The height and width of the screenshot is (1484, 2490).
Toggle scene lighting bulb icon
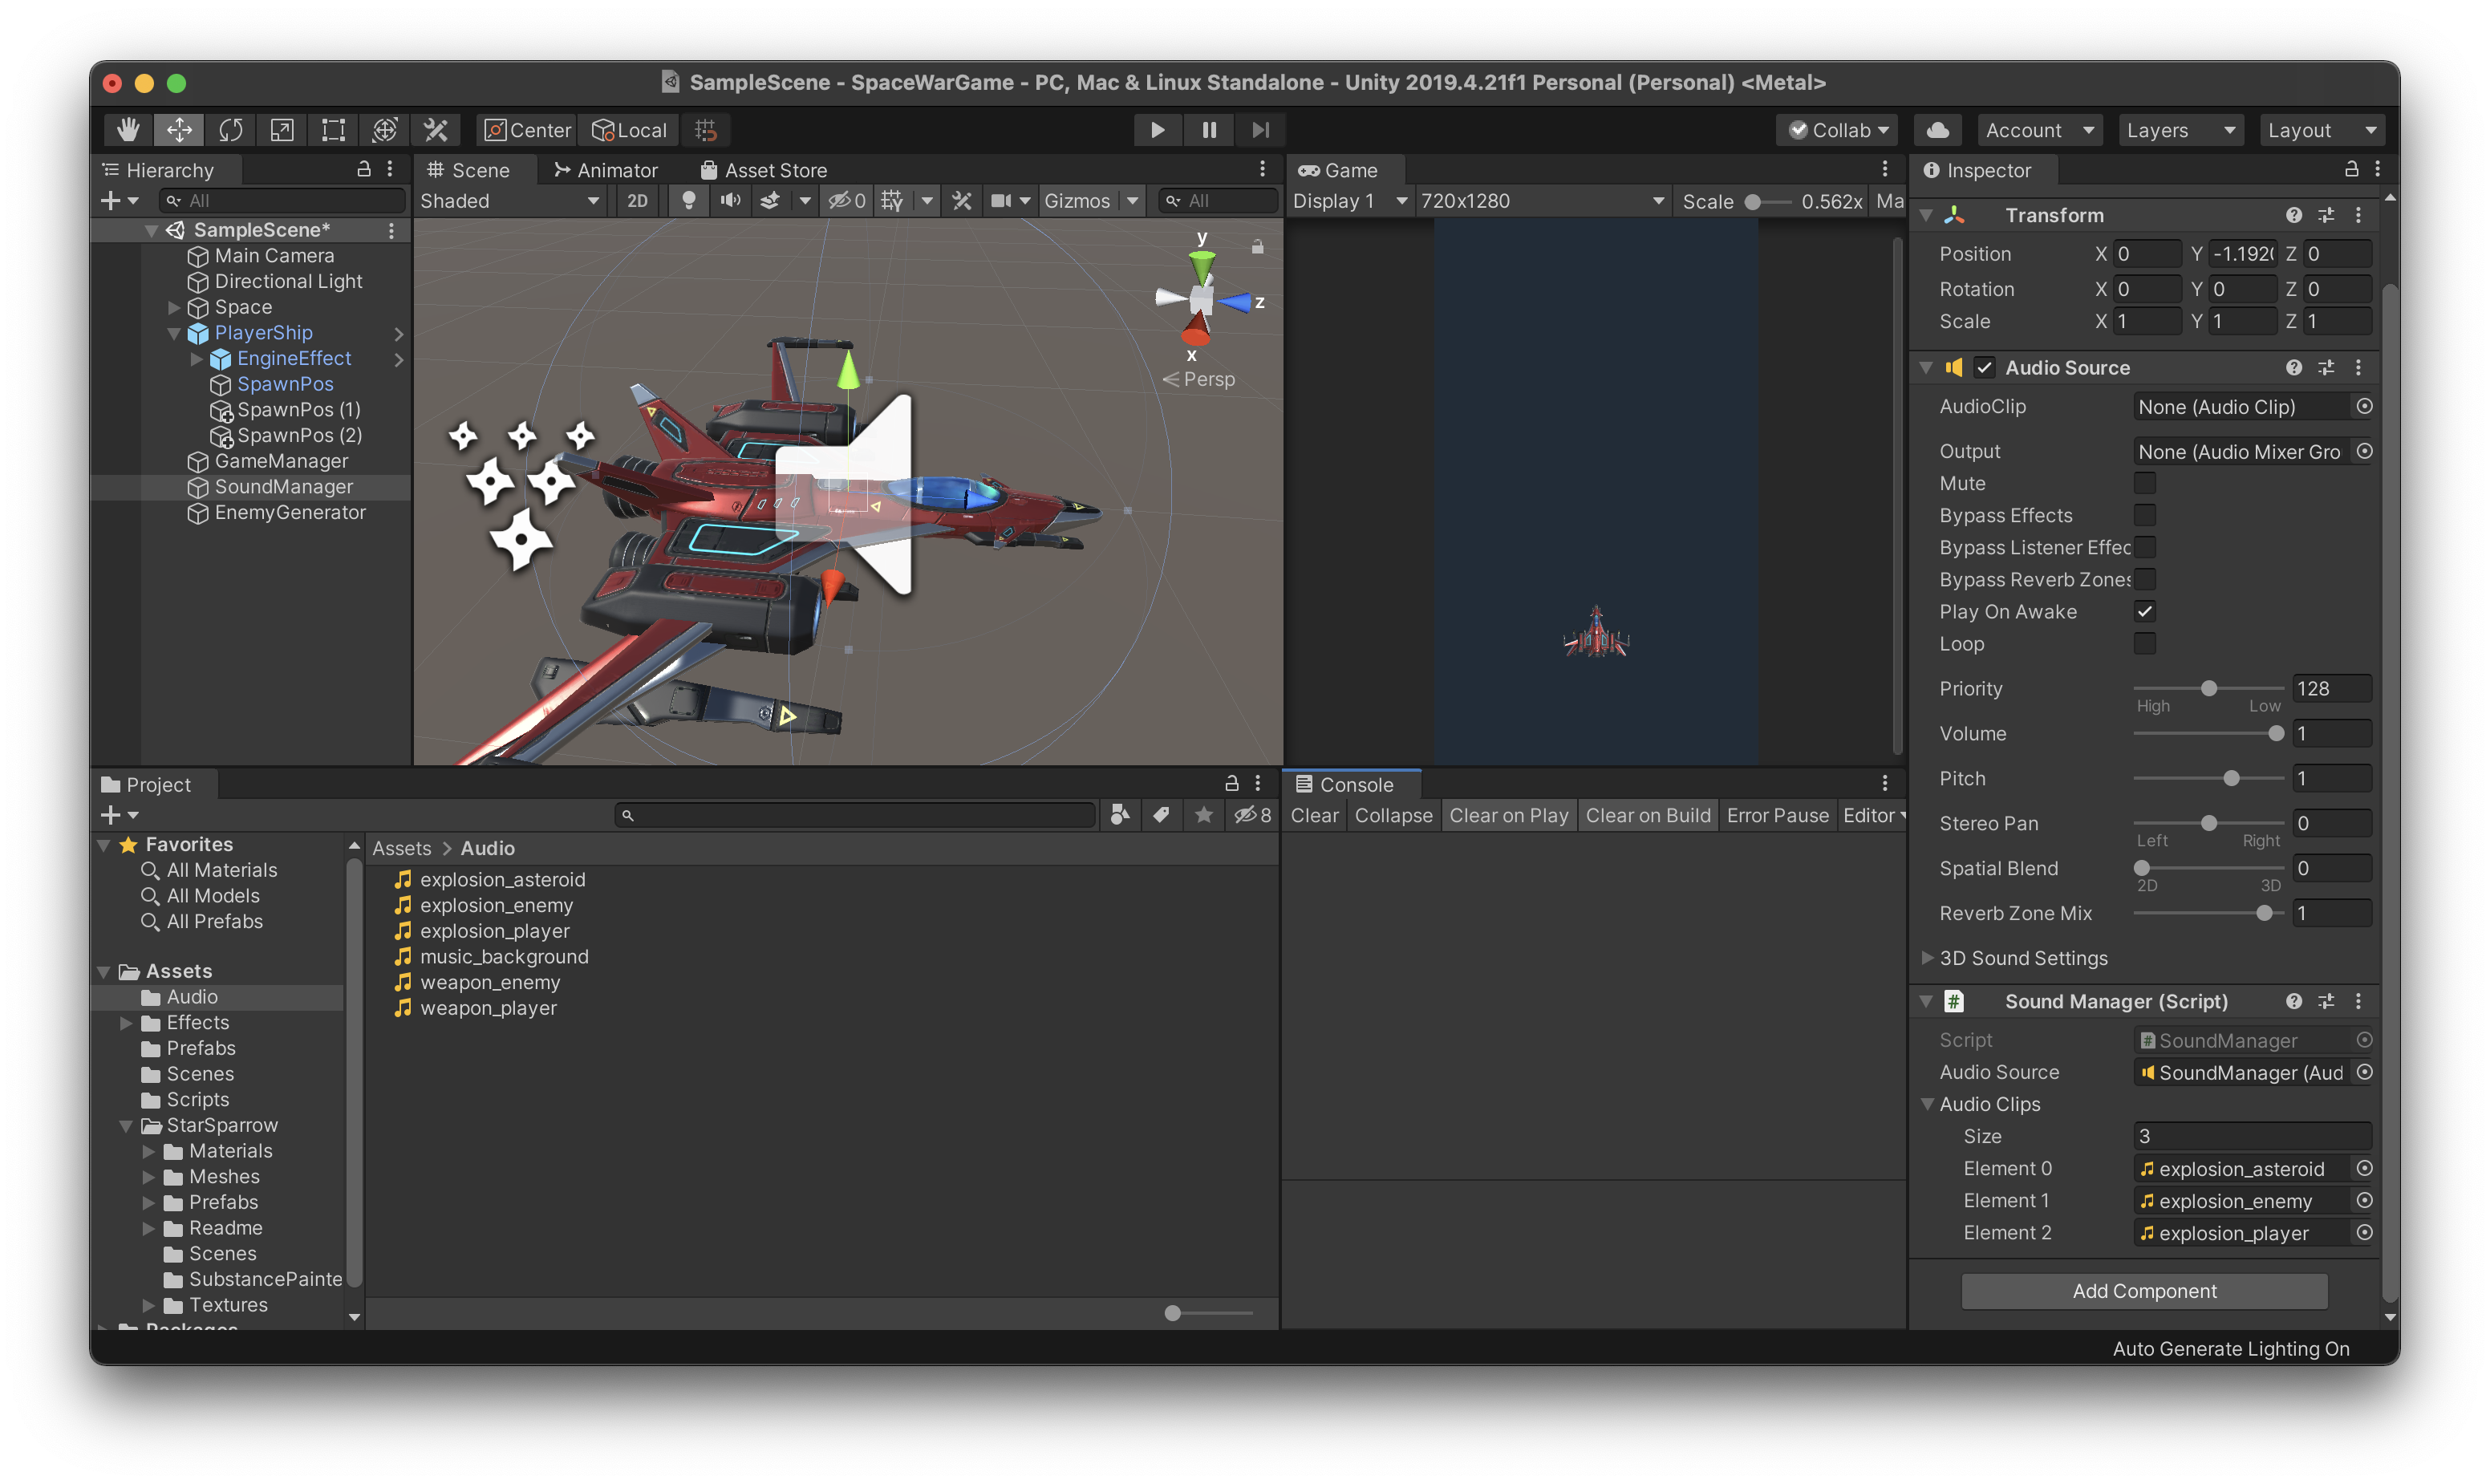(688, 201)
